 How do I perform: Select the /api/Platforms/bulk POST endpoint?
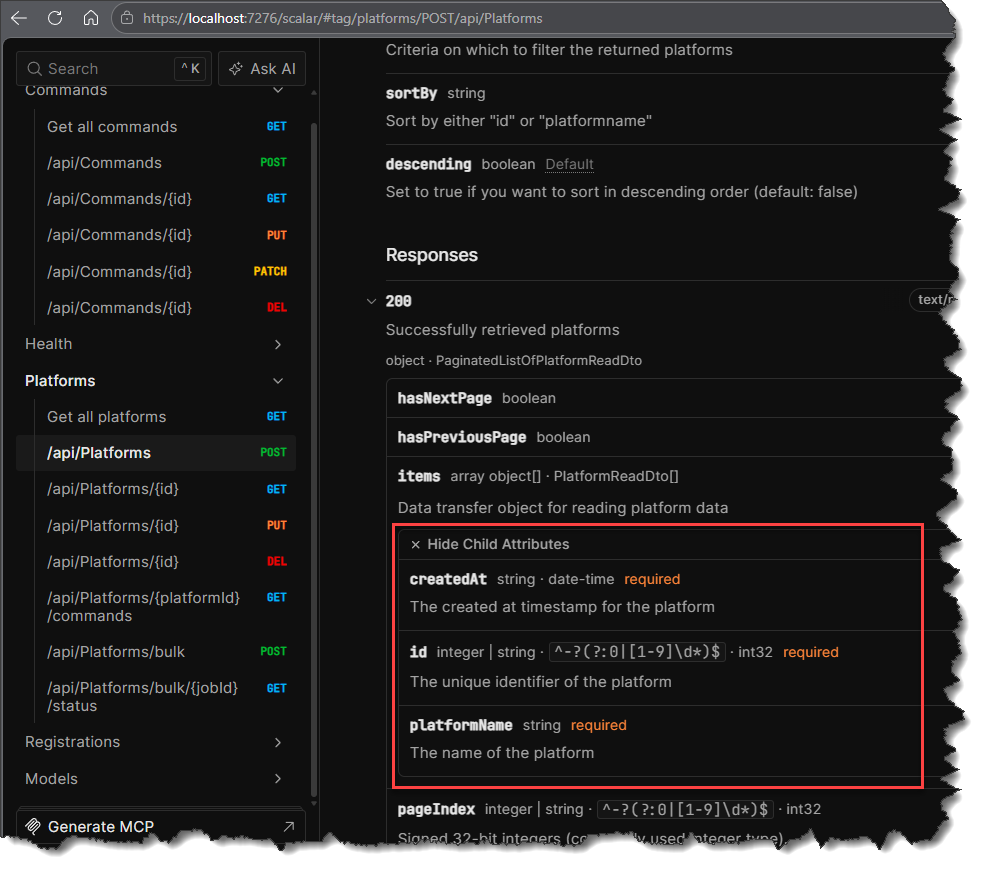[116, 652]
